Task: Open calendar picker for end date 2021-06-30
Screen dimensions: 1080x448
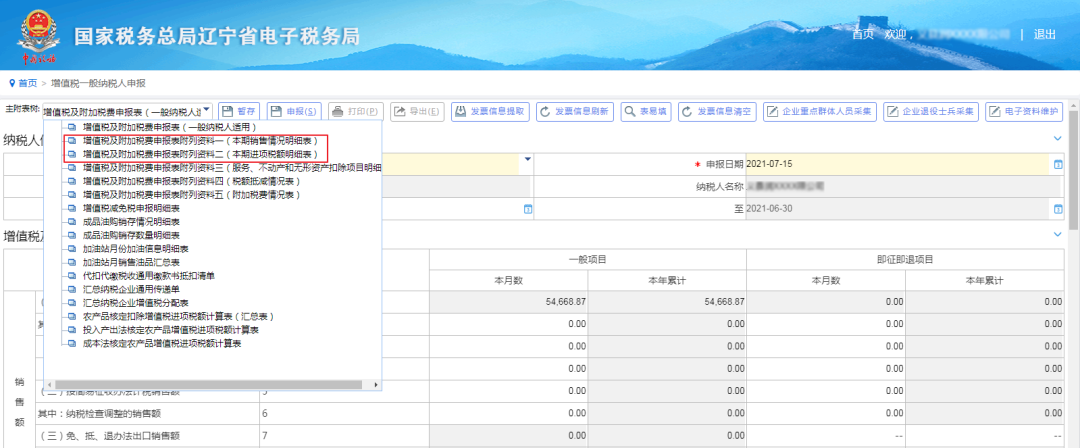Action: point(1058,209)
